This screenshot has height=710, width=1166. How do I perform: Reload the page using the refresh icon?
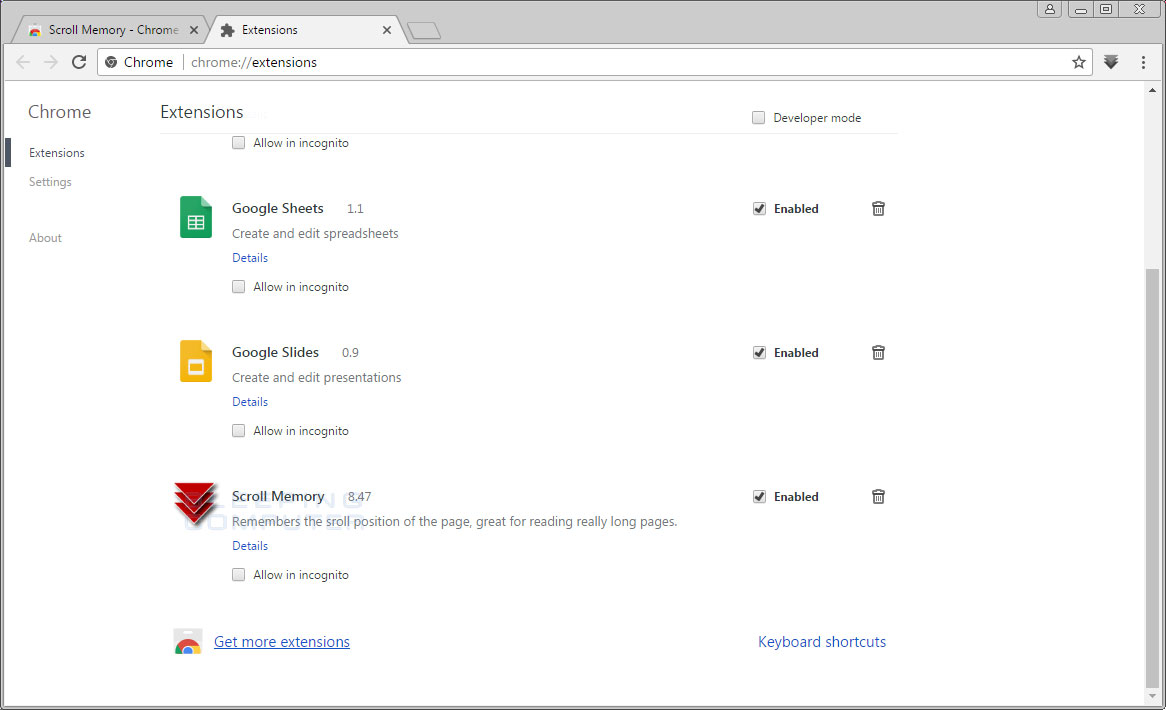(79, 61)
